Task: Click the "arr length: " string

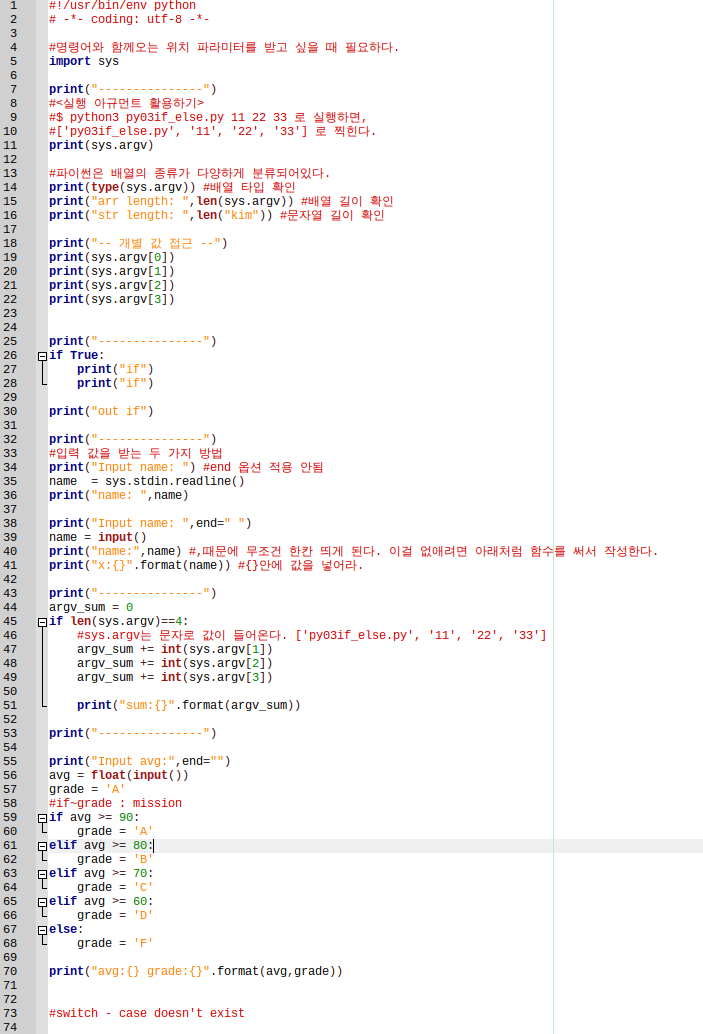Action: coord(140,201)
